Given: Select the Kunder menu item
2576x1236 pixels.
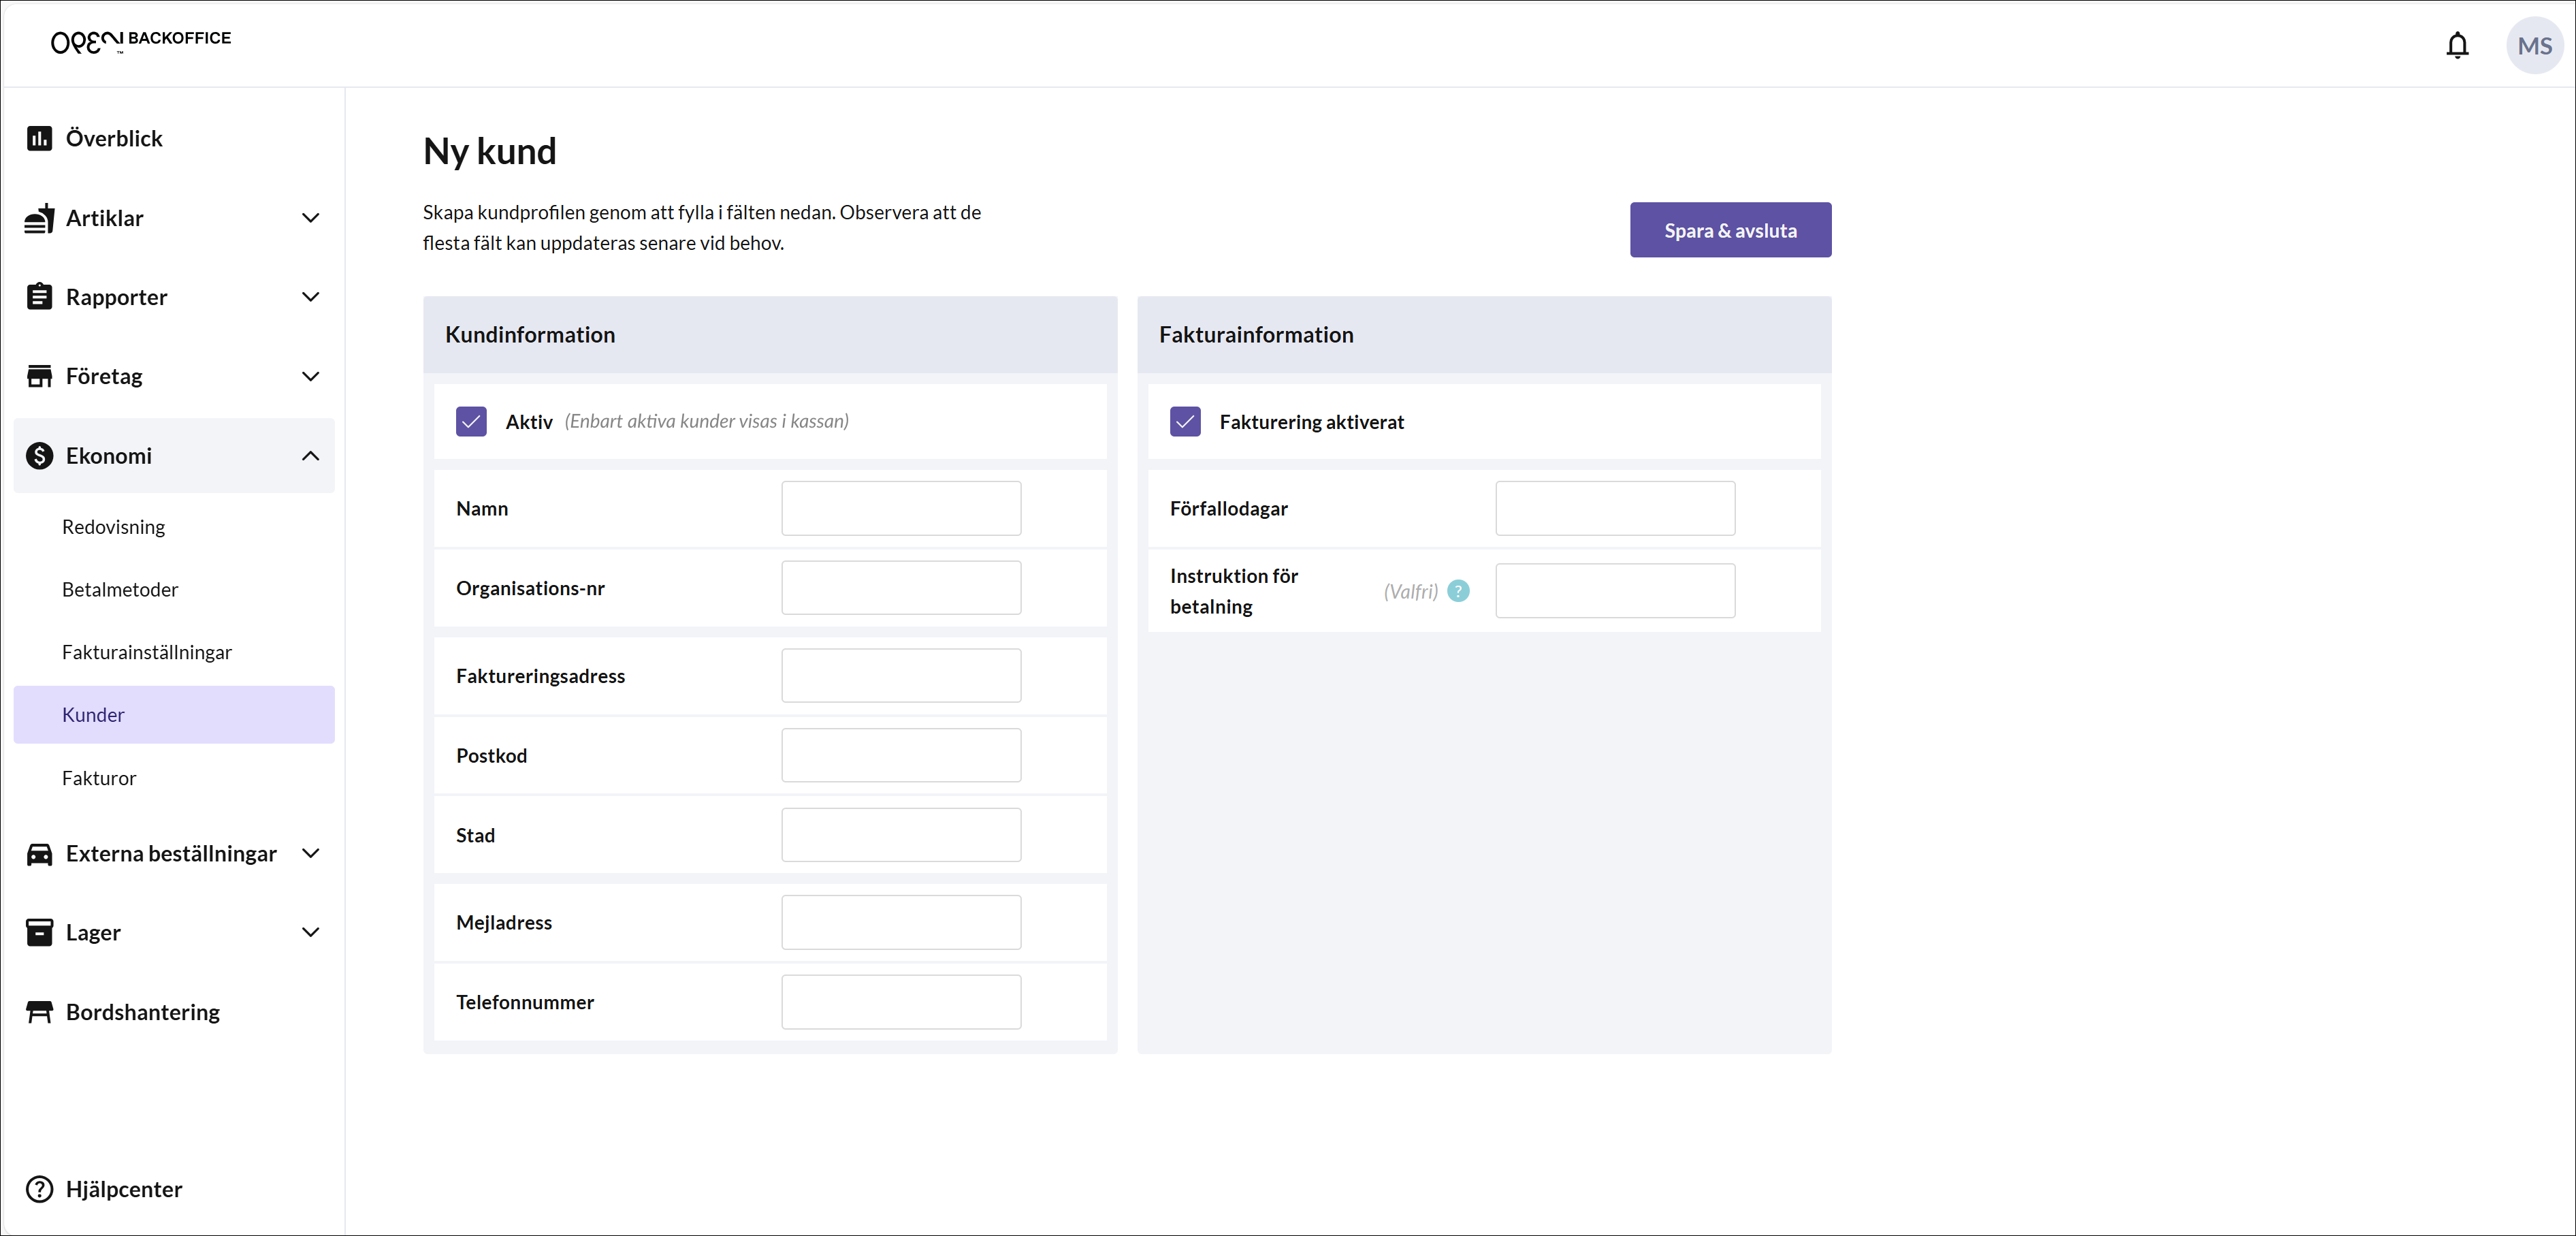Looking at the screenshot, I should [174, 715].
